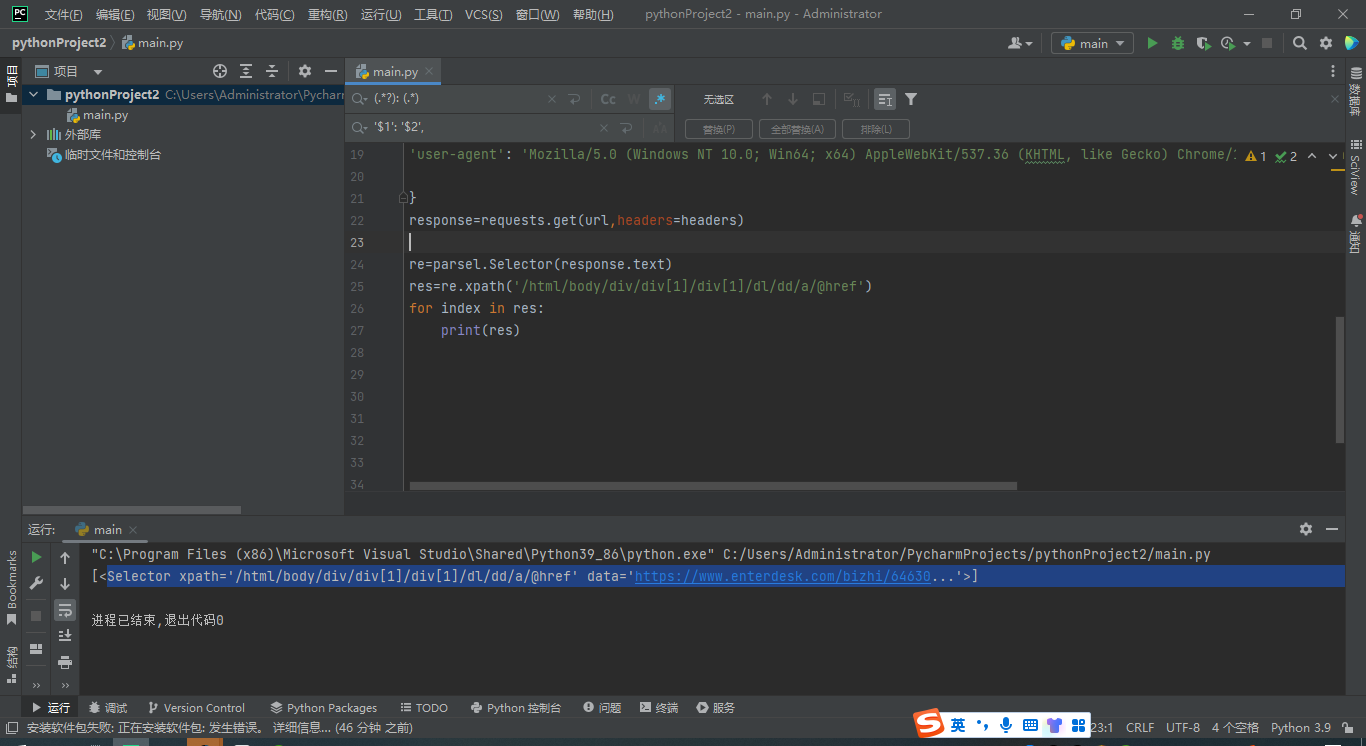
Task: Open the enterdesk.com link in console output
Action: [x=782, y=576]
